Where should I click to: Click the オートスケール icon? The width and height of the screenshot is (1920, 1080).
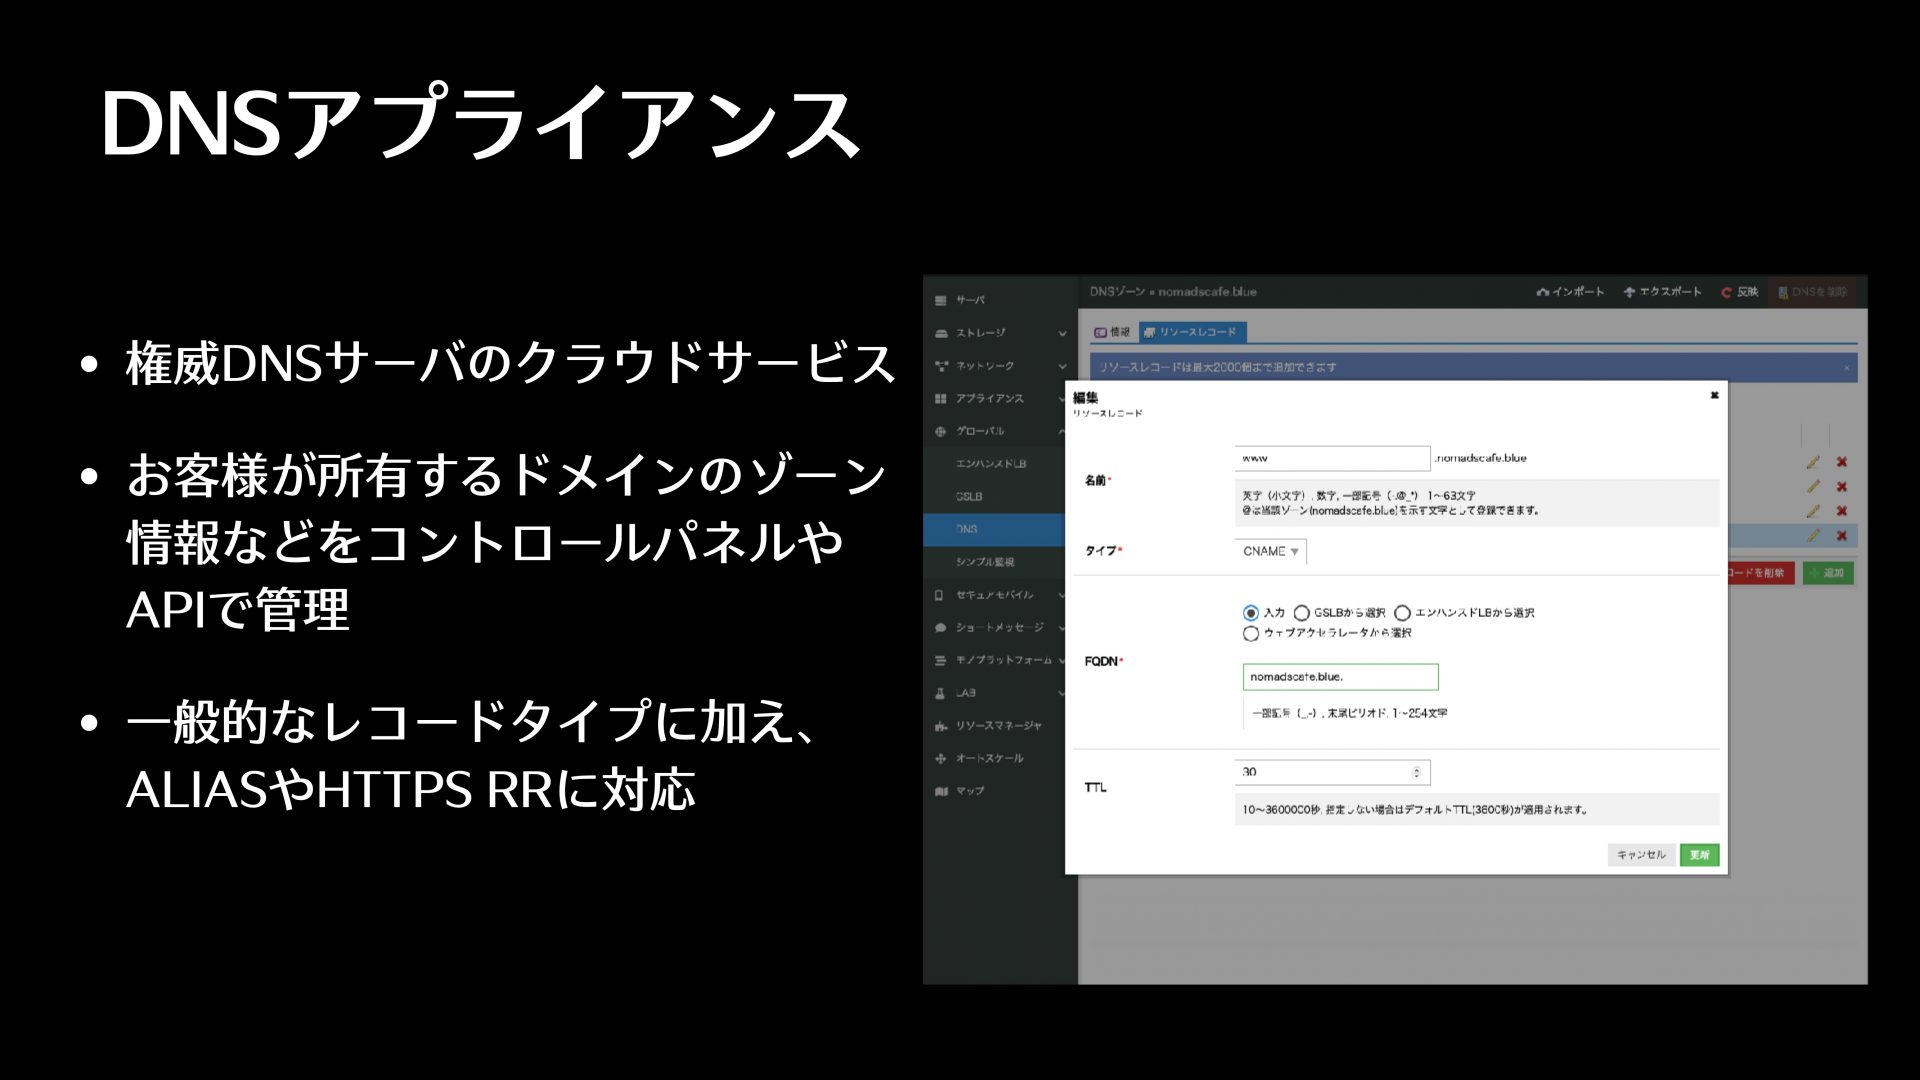[941, 759]
